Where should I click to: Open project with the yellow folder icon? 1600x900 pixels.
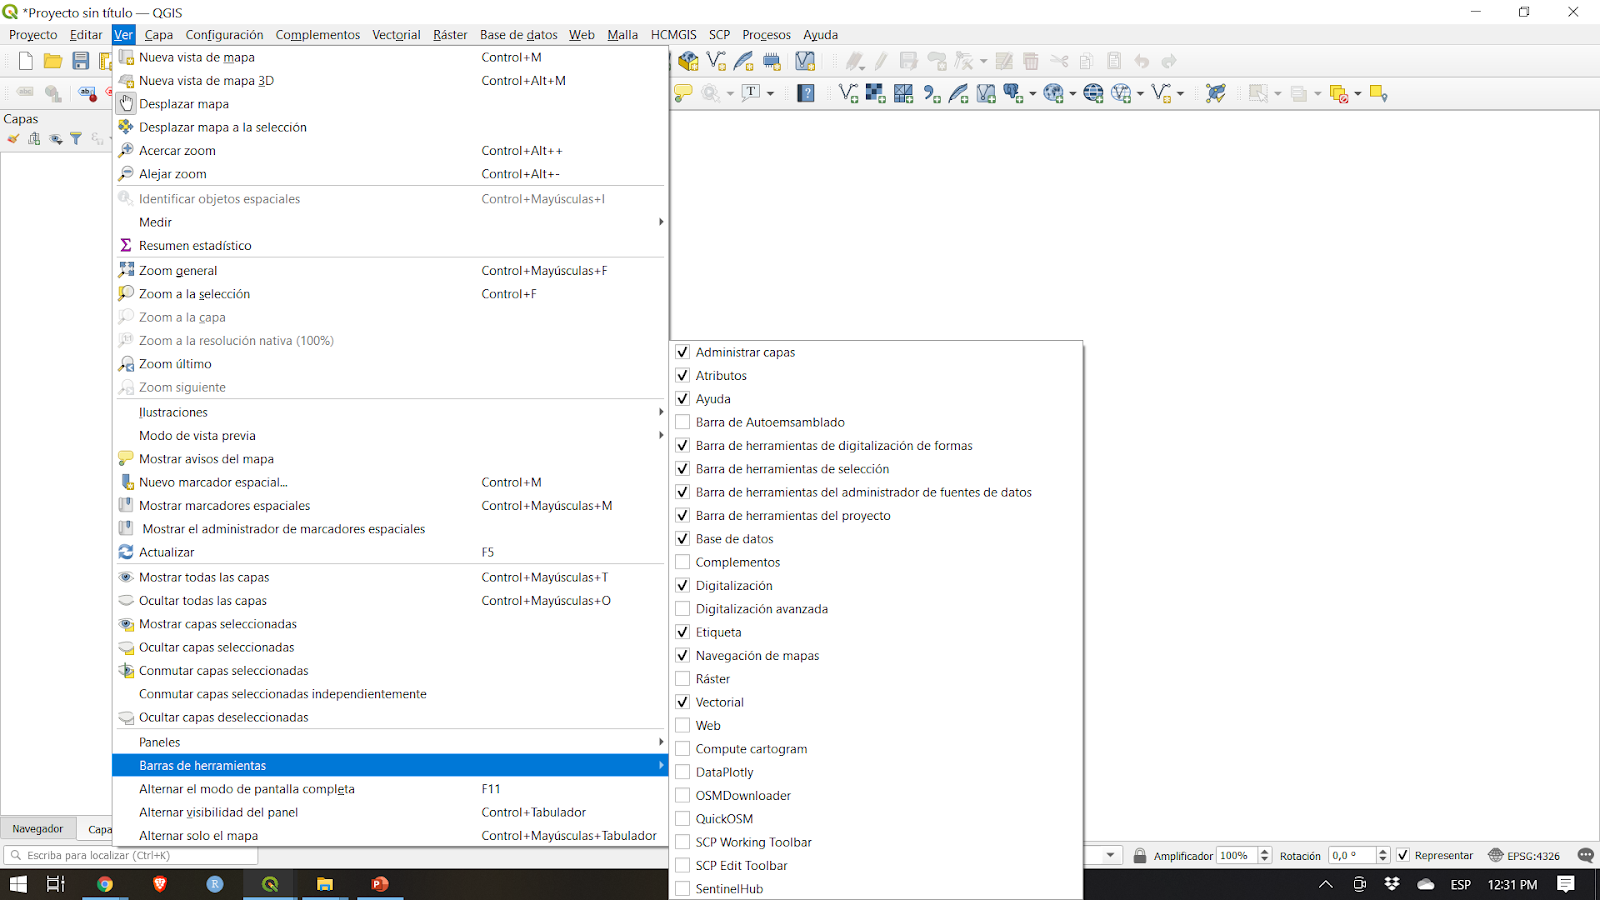53,61
